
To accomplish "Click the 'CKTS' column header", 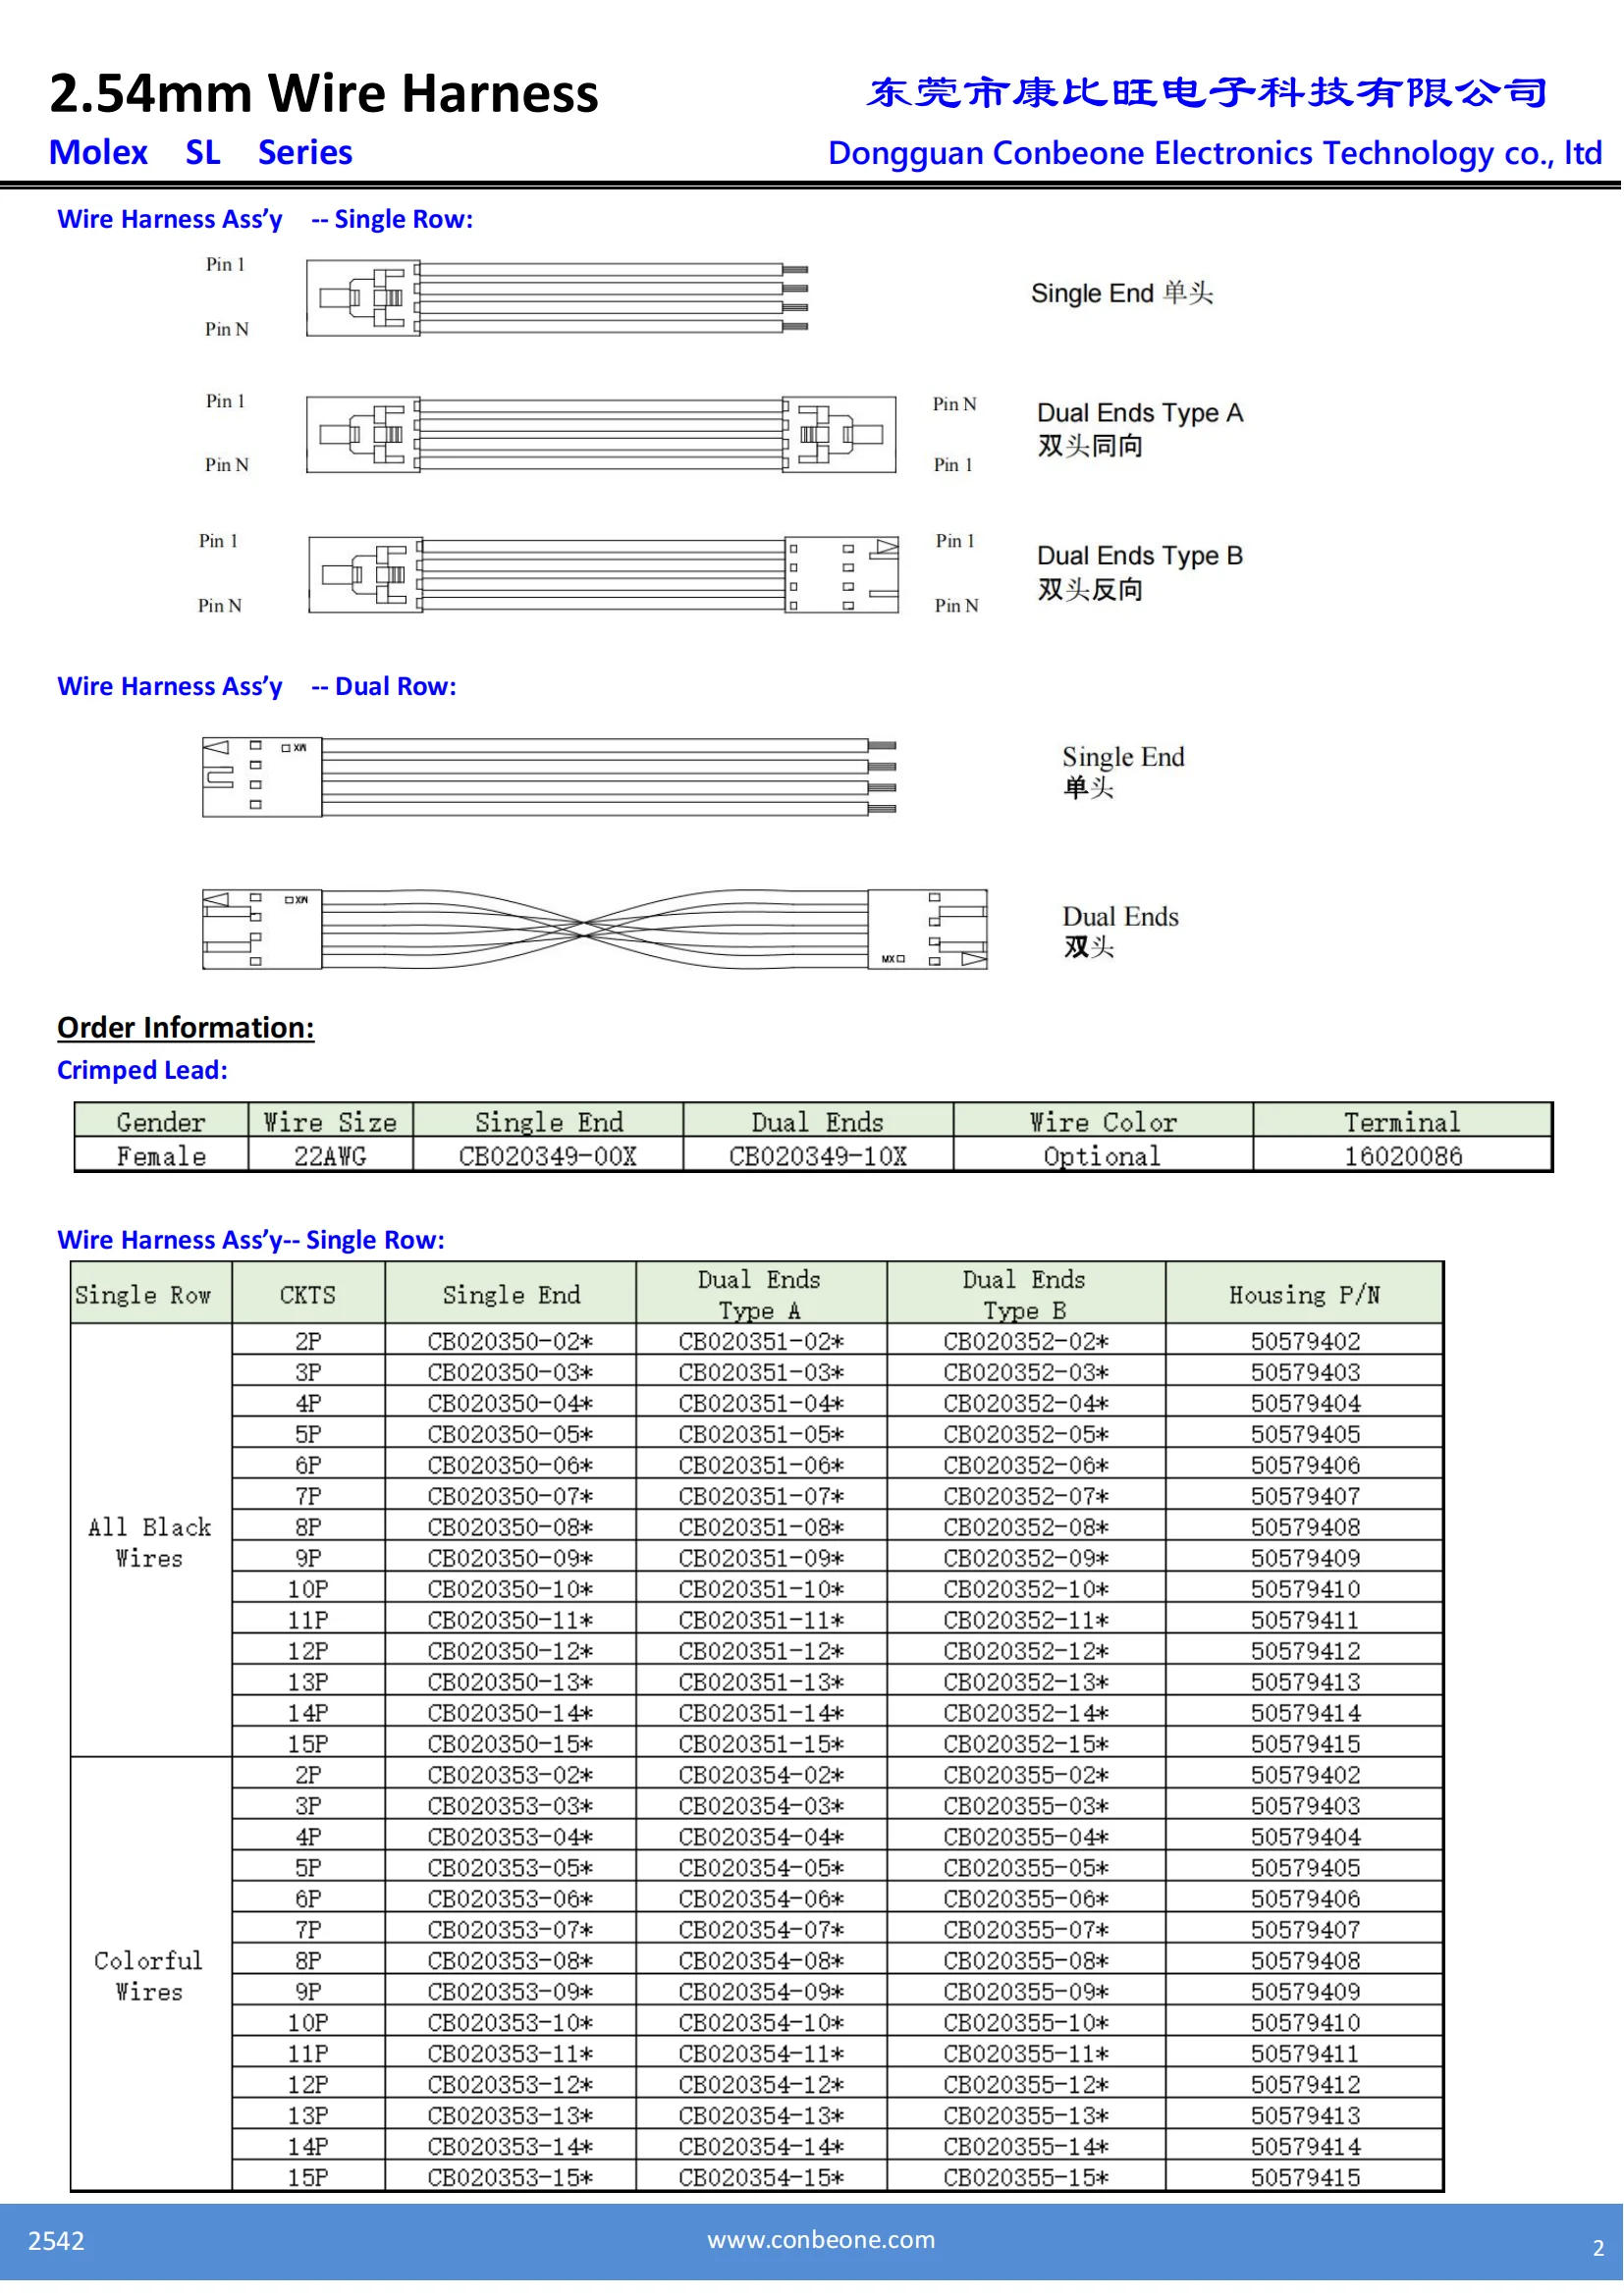I will (x=308, y=1295).
